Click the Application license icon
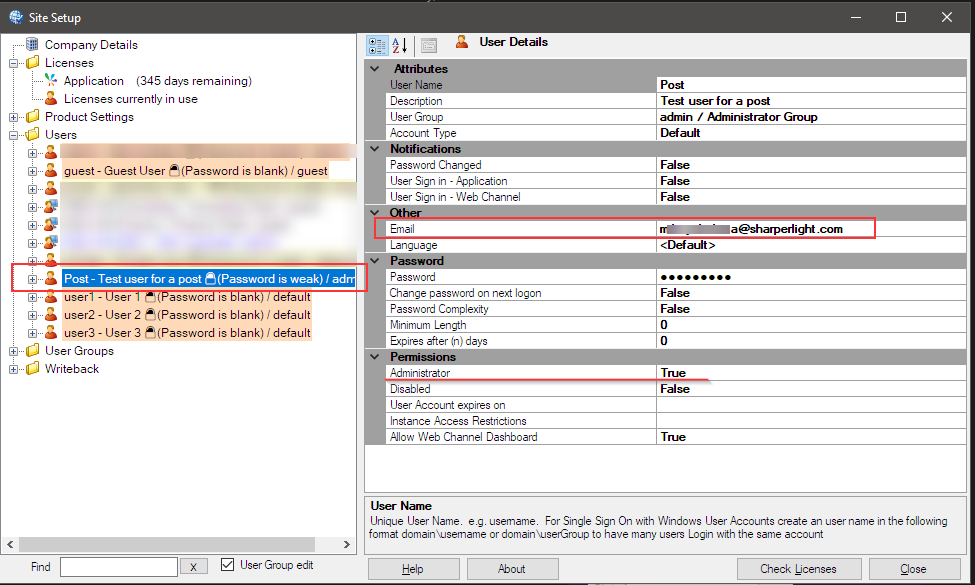The height and width of the screenshot is (585, 975). click(51, 80)
